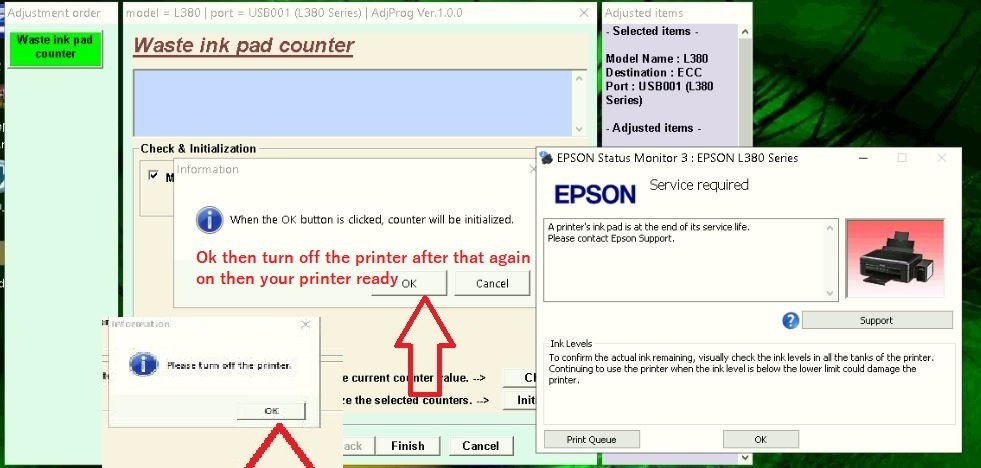This screenshot has height=468, width=981.
Task: Click the scroll up arrow of the blue log box
Action: pos(579,78)
